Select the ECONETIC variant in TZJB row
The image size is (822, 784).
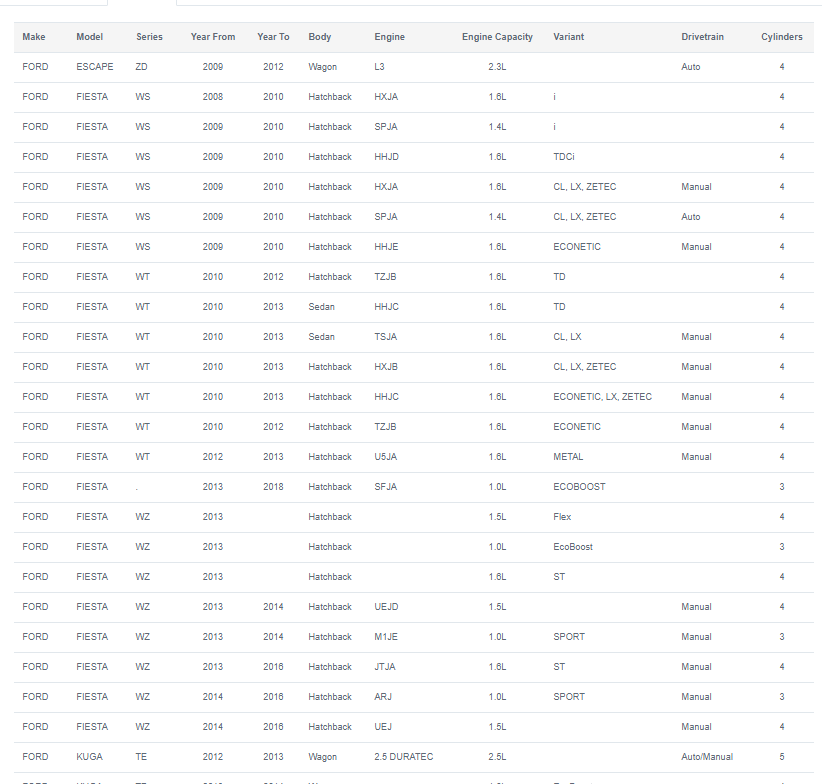[x=577, y=427]
